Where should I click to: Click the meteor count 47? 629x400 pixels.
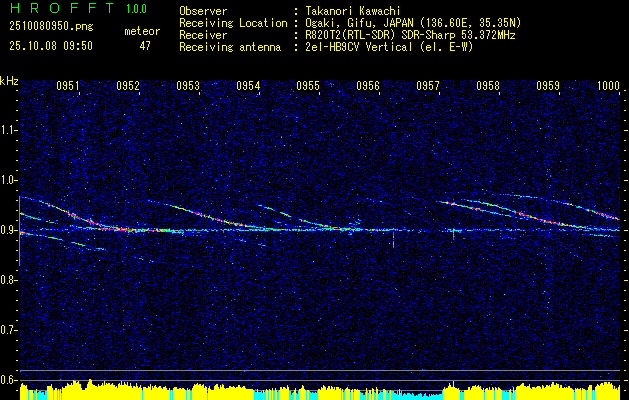145,46
